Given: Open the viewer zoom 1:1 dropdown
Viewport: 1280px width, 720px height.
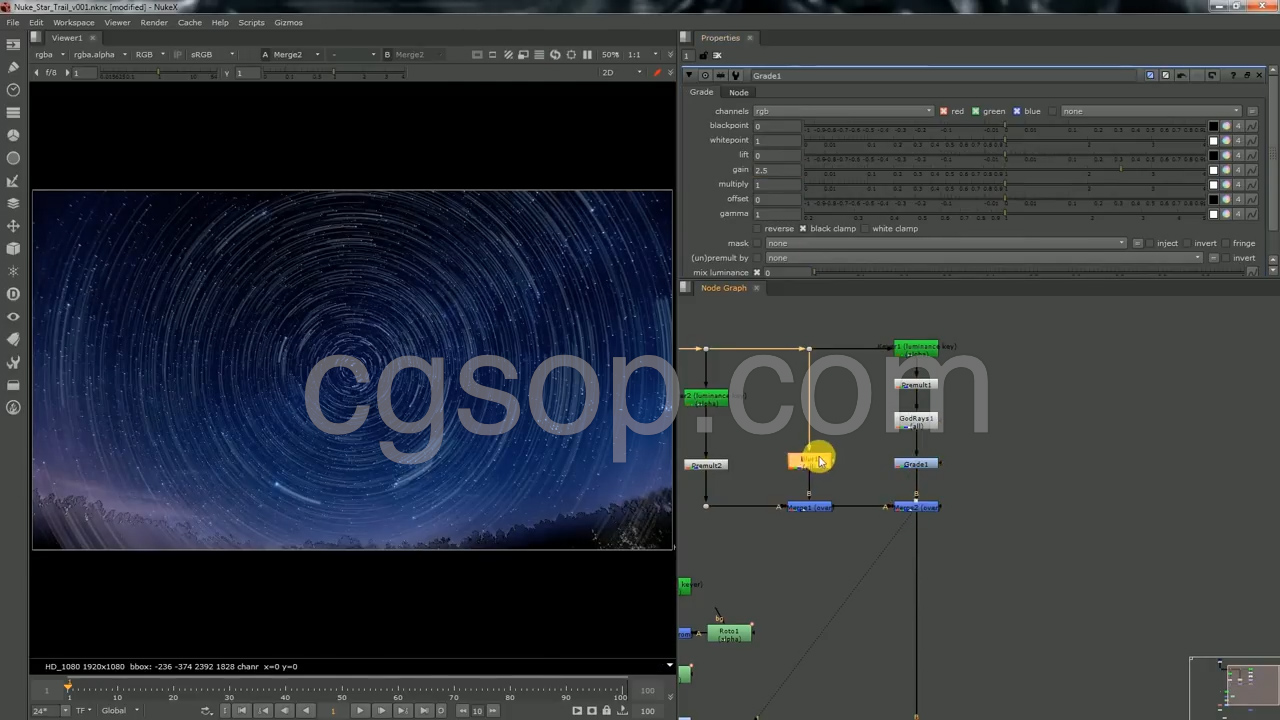Looking at the screenshot, I should pyautogui.click(x=641, y=54).
